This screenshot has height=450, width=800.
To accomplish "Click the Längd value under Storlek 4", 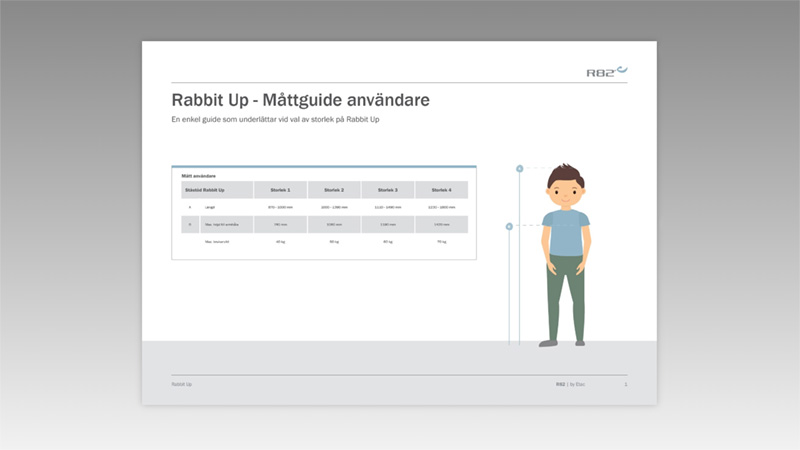I will [442, 207].
